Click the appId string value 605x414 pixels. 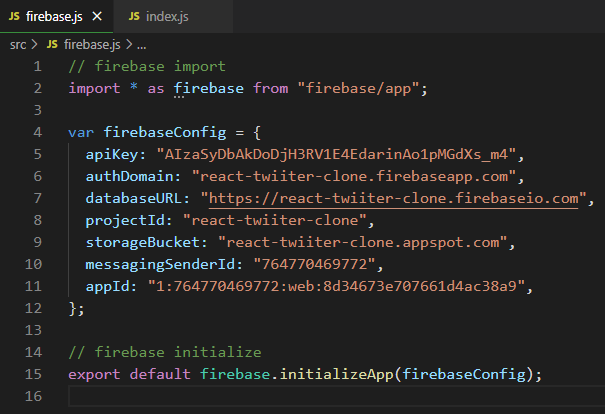click(x=336, y=286)
